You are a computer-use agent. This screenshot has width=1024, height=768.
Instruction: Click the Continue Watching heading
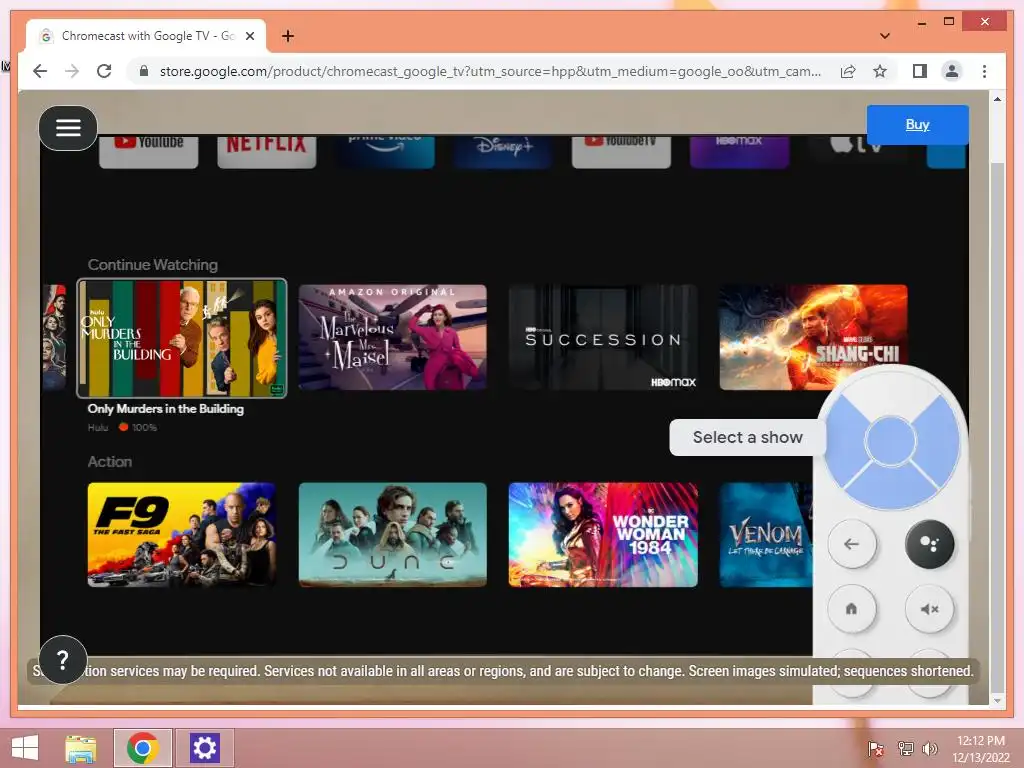point(153,264)
